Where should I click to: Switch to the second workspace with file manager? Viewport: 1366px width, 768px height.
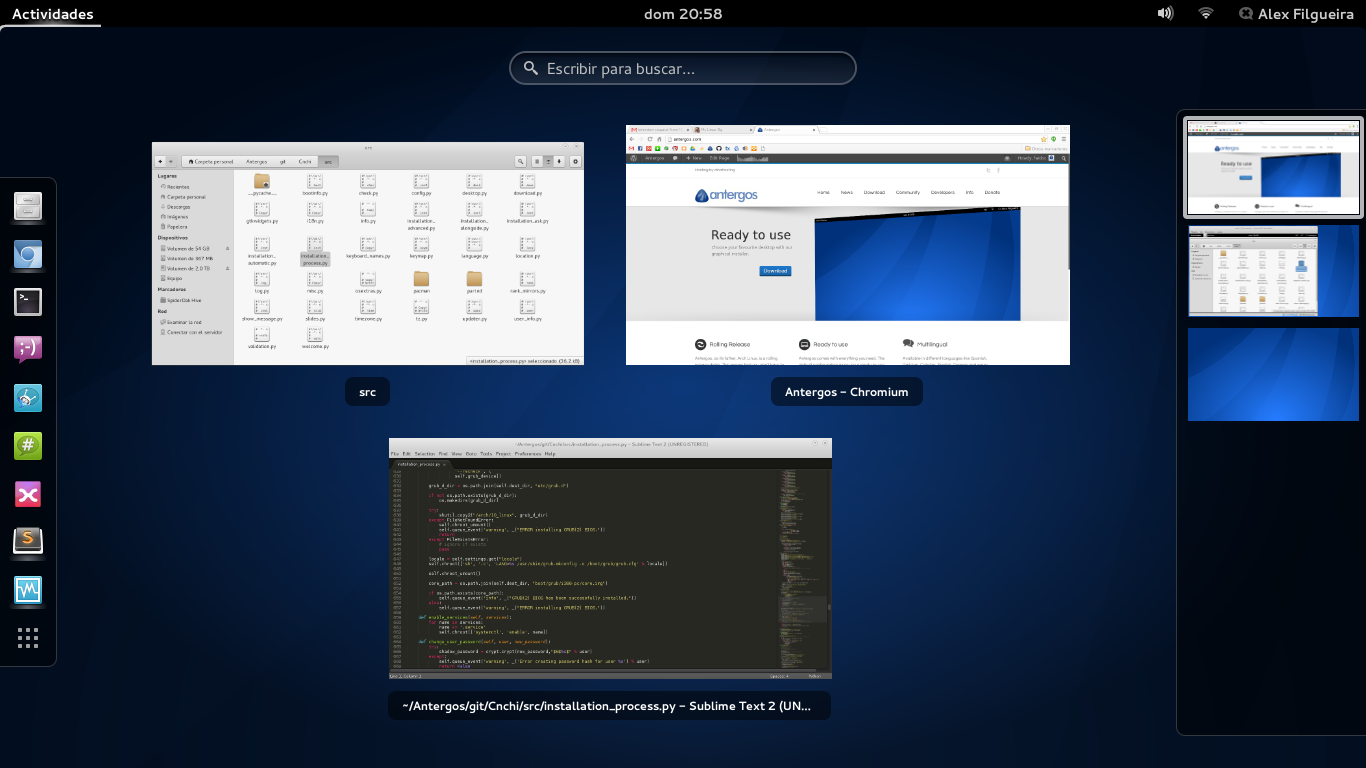pyautogui.click(x=1273, y=271)
